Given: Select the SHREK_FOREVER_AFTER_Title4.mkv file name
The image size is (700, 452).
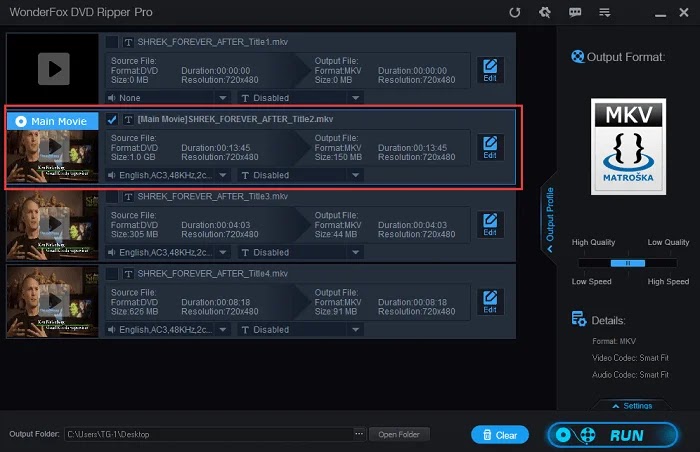Looking at the screenshot, I should [212, 274].
